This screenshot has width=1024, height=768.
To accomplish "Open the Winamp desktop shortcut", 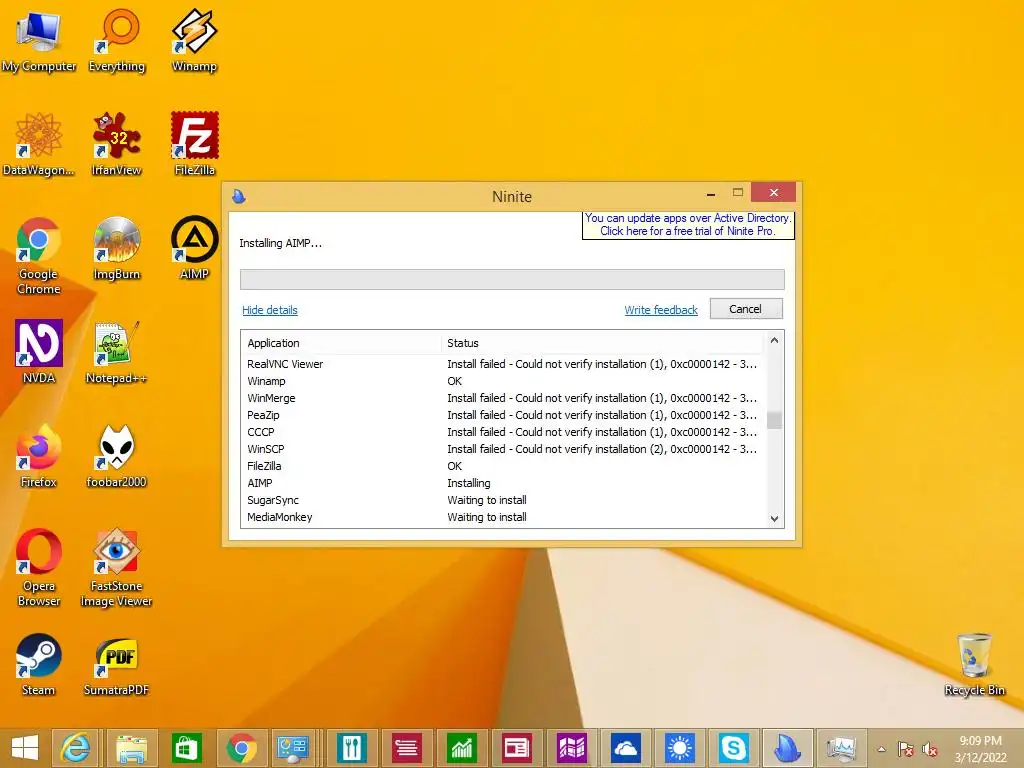I will click(194, 40).
